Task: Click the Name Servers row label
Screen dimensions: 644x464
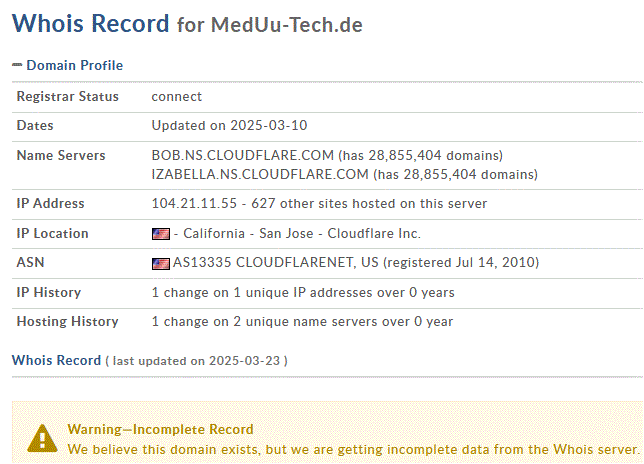Action: tap(61, 155)
